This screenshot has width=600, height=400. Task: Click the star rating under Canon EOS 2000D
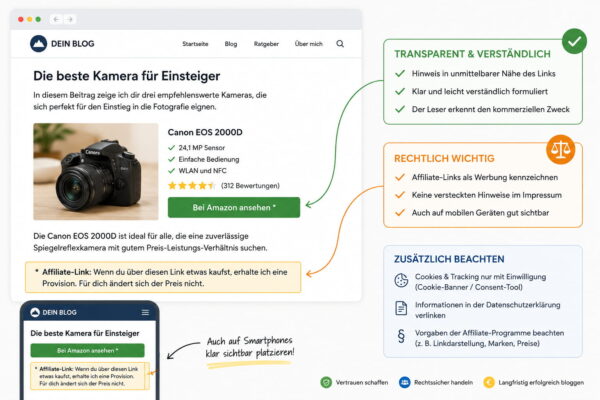click(192, 186)
